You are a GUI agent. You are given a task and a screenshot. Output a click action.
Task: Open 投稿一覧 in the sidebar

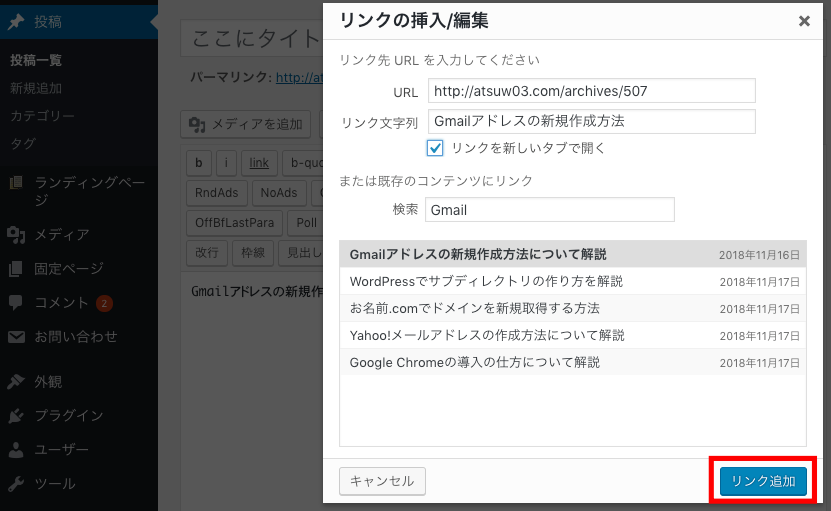click(36, 60)
